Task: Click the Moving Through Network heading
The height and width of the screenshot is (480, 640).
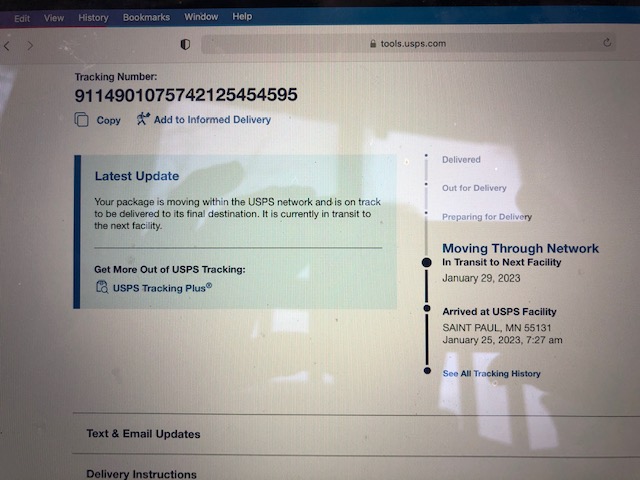Action: point(520,248)
